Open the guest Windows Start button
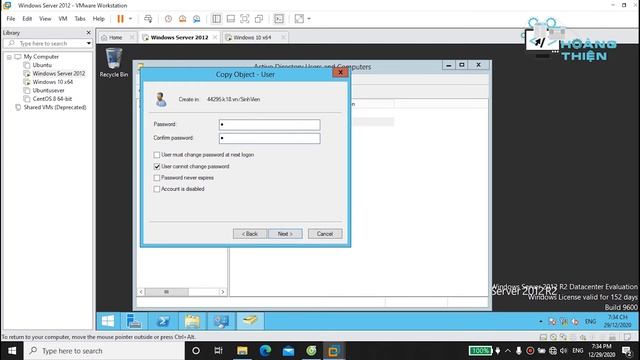640x360 pixels. [x=108, y=321]
